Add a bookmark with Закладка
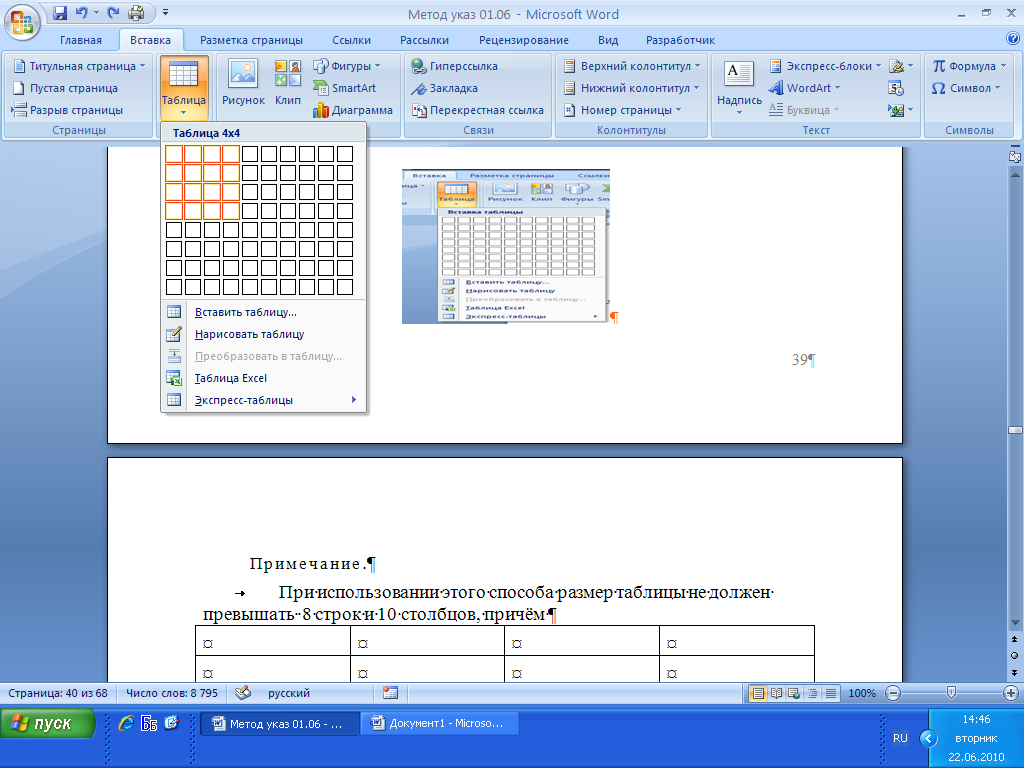Image resolution: width=1024 pixels, height=768 pixels. pyautogui.click(x=444, y=88)
